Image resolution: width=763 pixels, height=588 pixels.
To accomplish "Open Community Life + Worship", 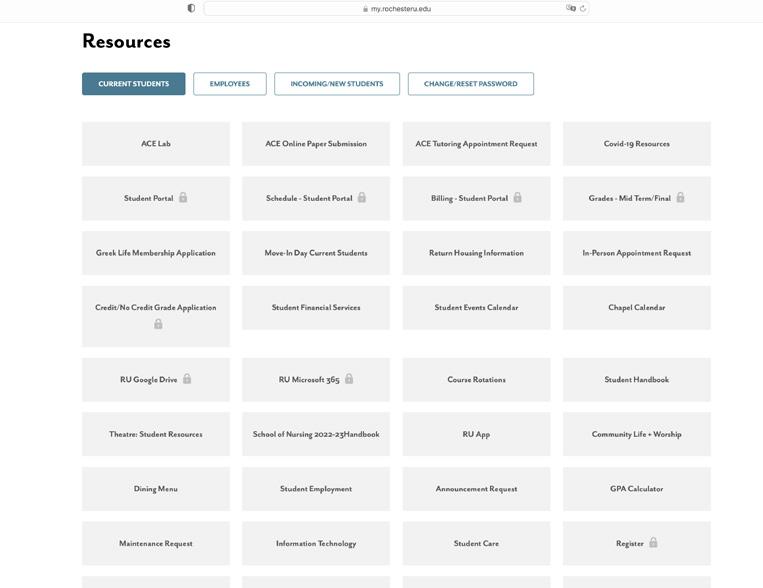I will point(636,434).
